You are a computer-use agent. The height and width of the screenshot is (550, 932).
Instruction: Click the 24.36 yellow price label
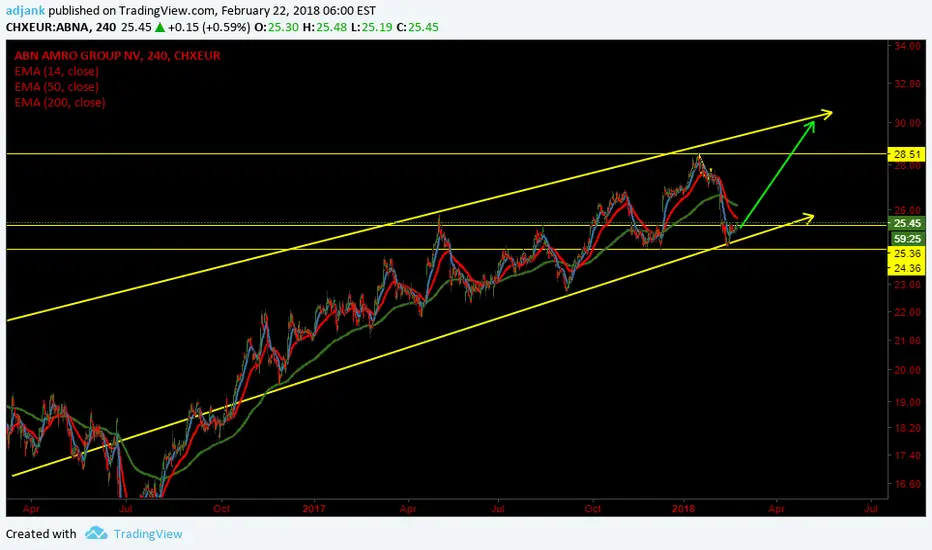[x=906, y=268]
